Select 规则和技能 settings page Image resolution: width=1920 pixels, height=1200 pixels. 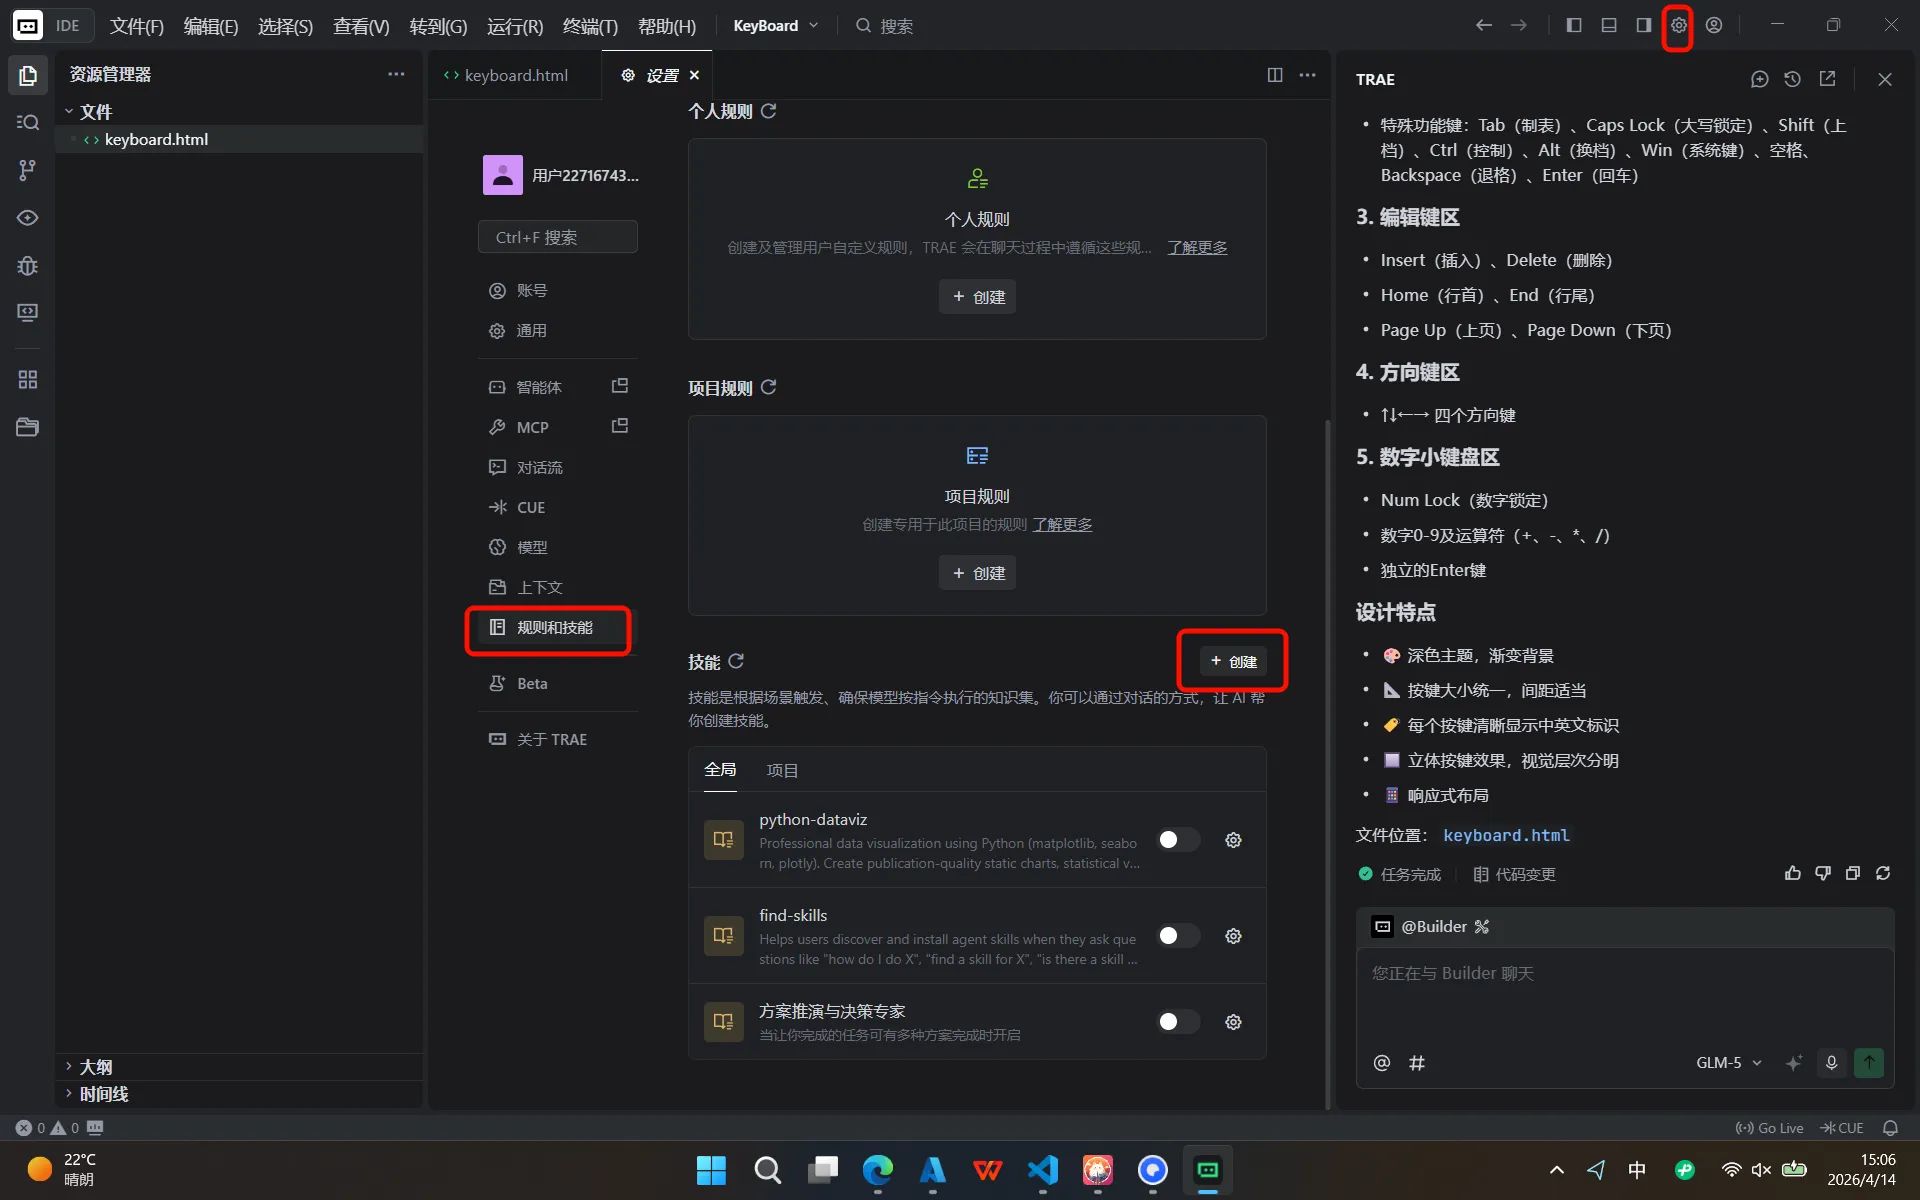coord(557,627)
